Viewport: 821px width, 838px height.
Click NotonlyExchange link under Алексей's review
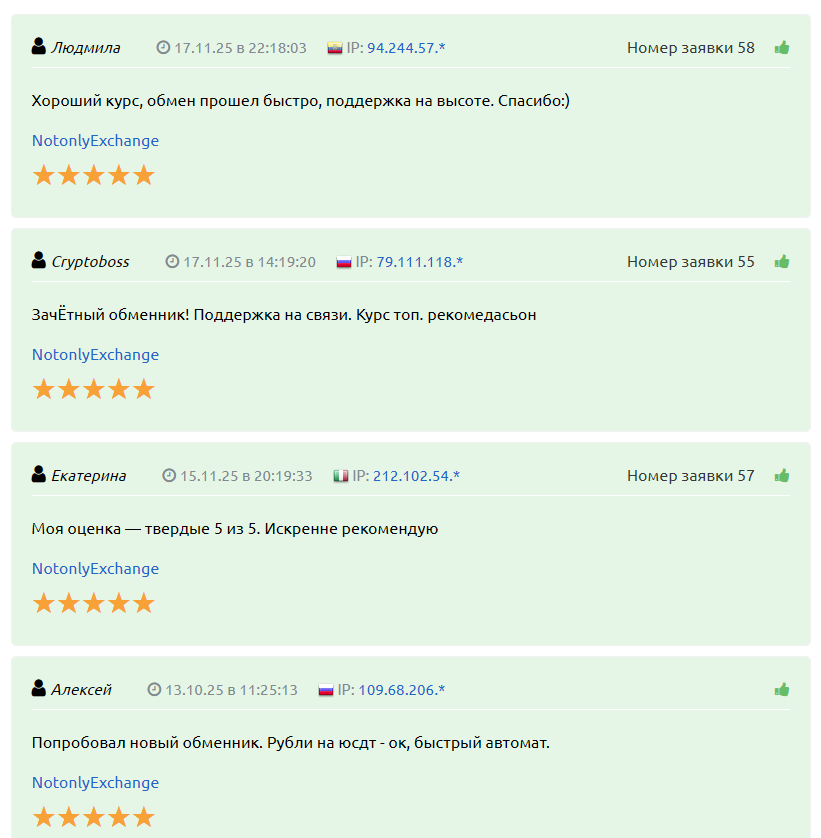point(94,782)
